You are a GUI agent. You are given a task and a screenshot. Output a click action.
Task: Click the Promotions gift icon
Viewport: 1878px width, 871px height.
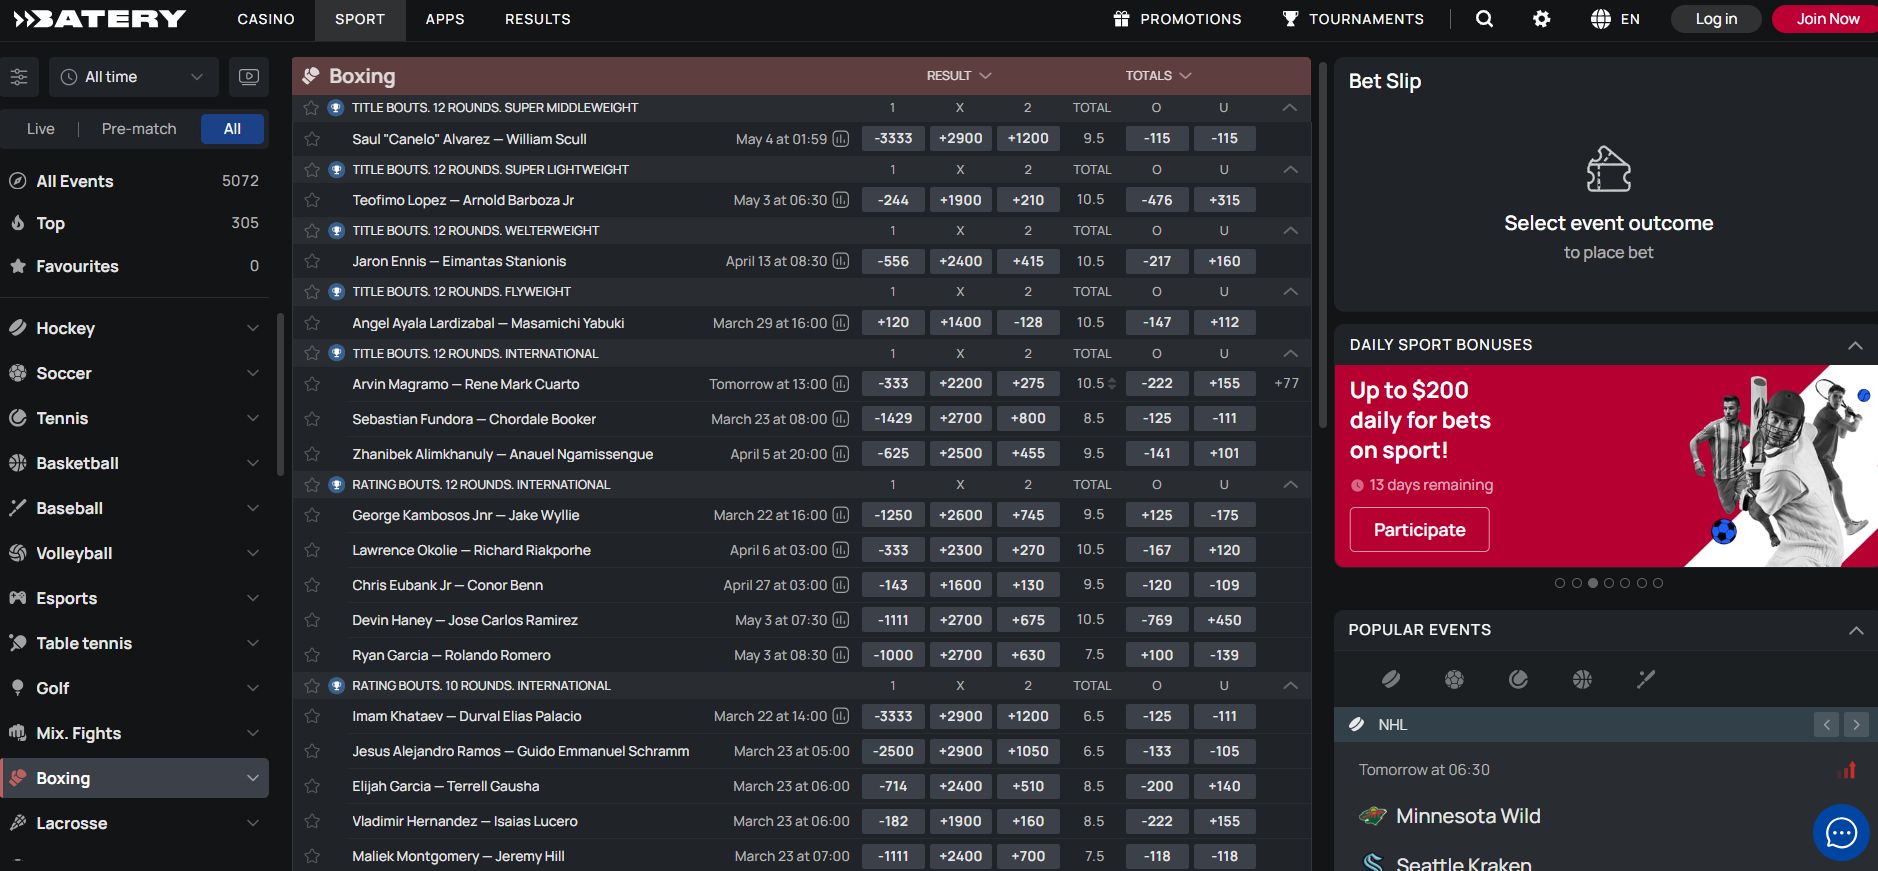(1122, 19)
